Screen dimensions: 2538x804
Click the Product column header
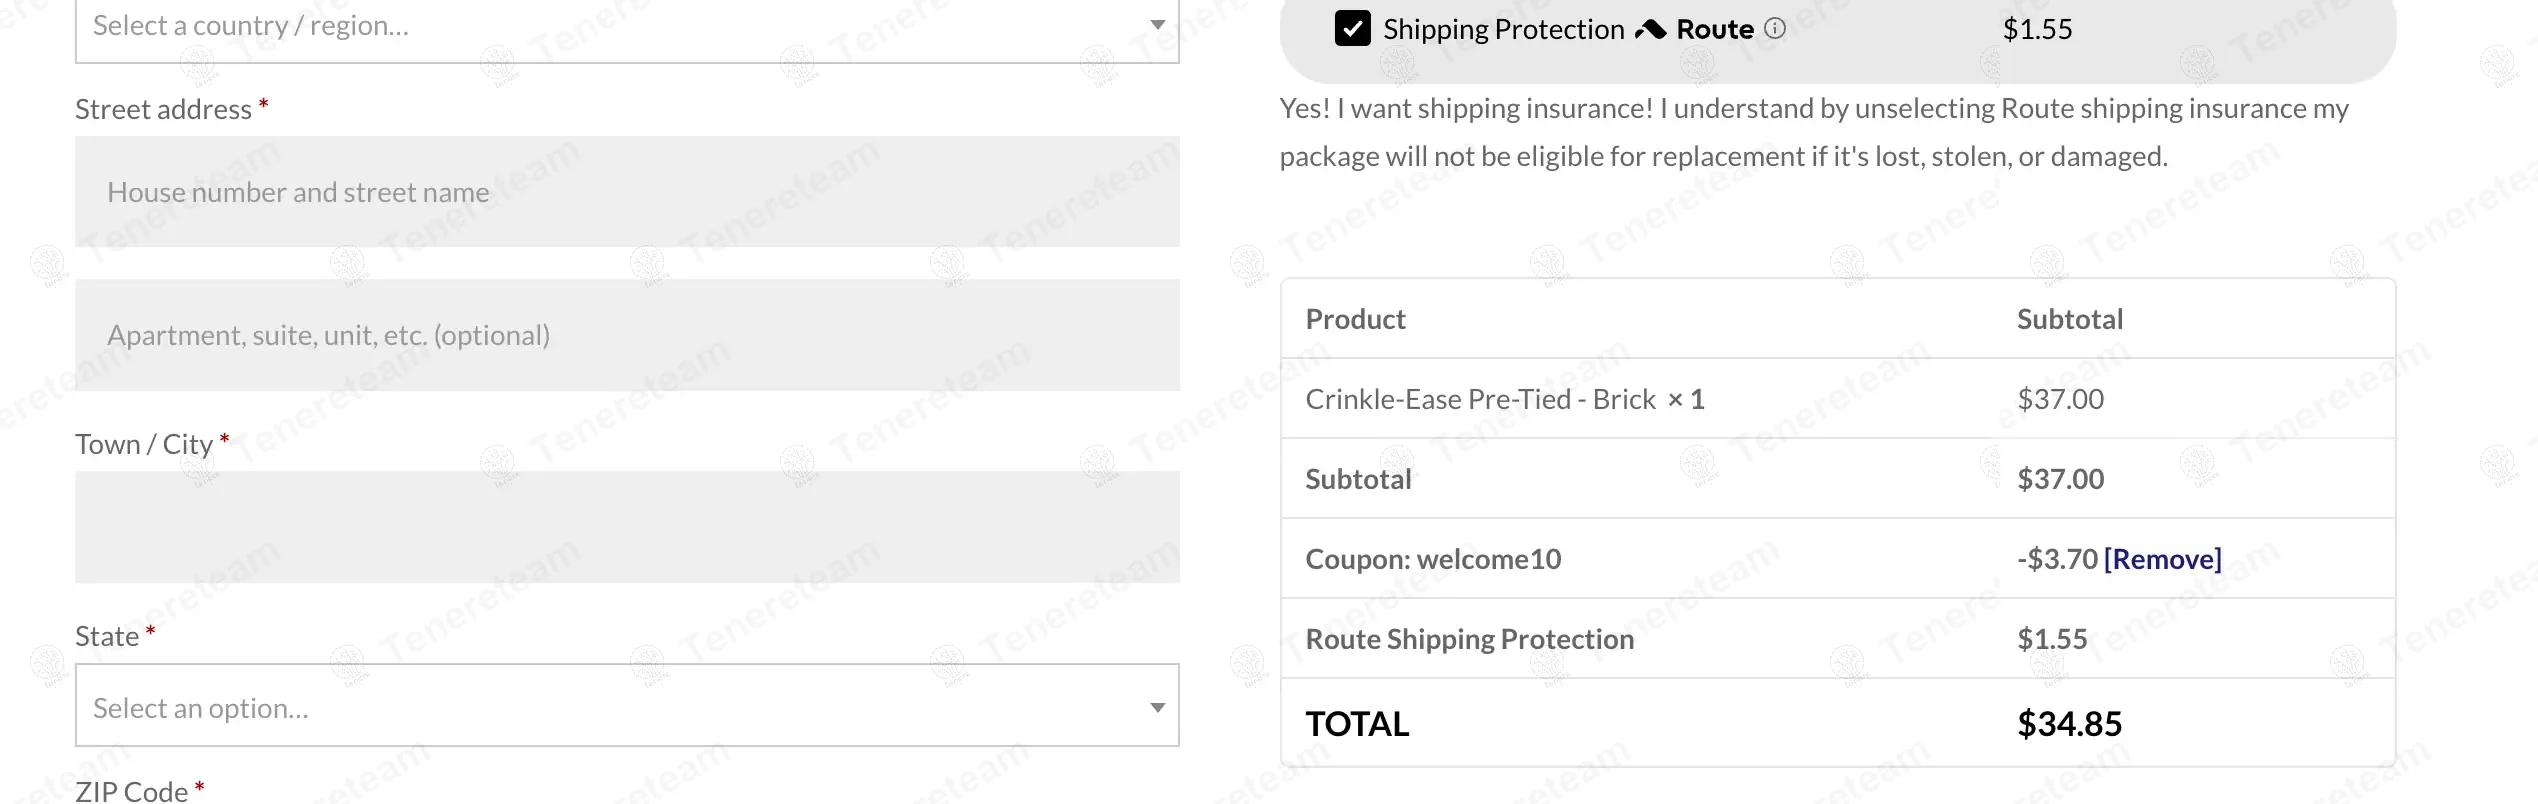pos(1355,319)
